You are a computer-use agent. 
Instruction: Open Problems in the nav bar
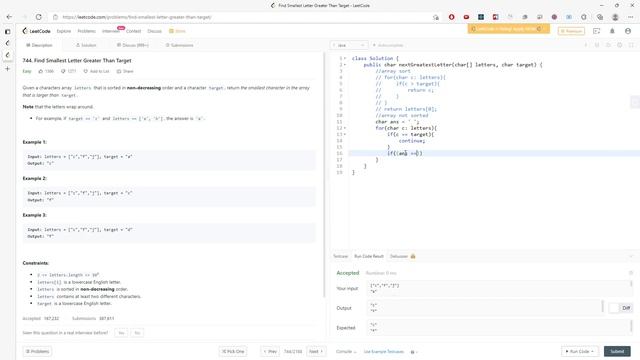(x=87, y=31)
